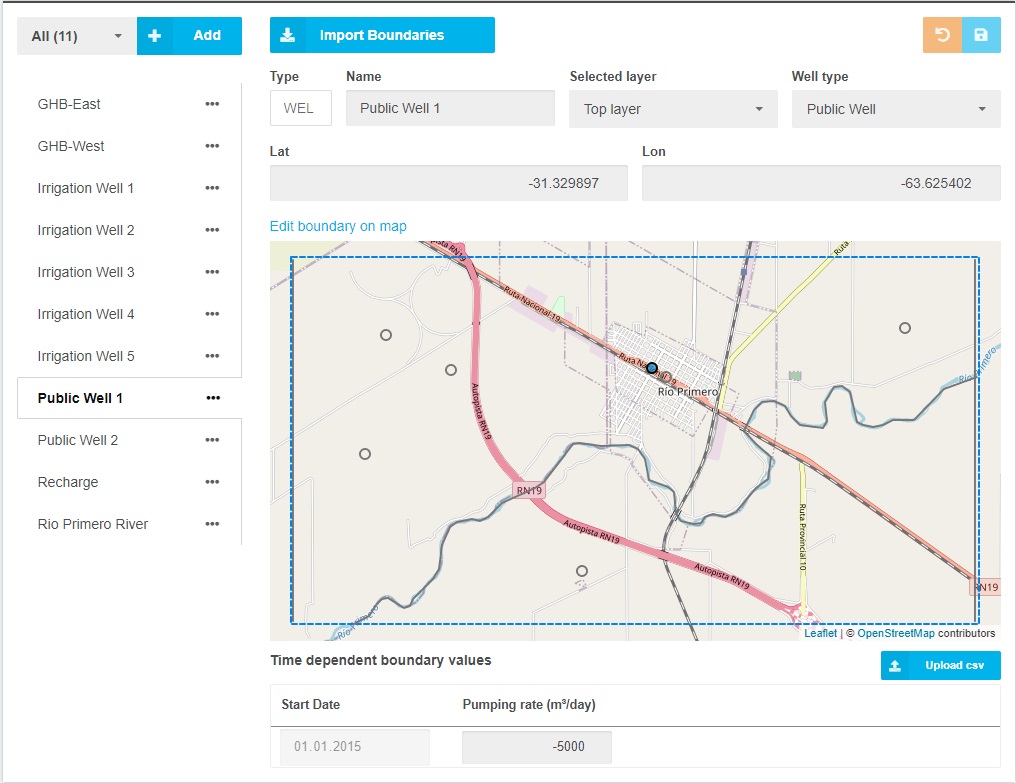Click the Edit boundary on map link
Viewport: 1016px width, 783px height.
(x=337, y=226)
